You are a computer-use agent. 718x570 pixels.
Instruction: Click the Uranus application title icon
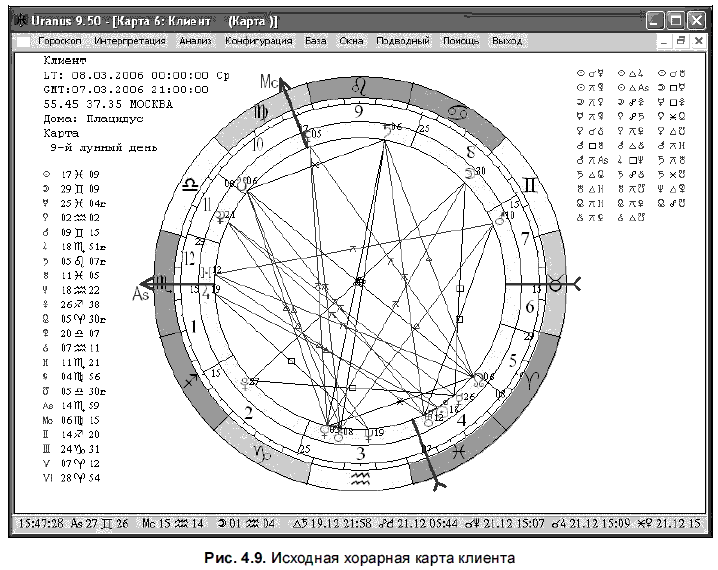pos(21,21)
